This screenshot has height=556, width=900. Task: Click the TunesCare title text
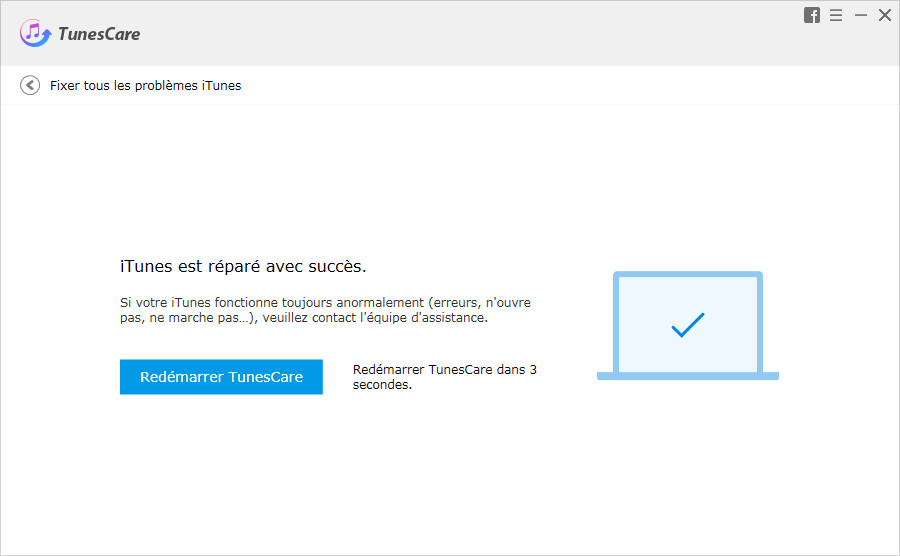pyautogui.click(x=99, y=34)
